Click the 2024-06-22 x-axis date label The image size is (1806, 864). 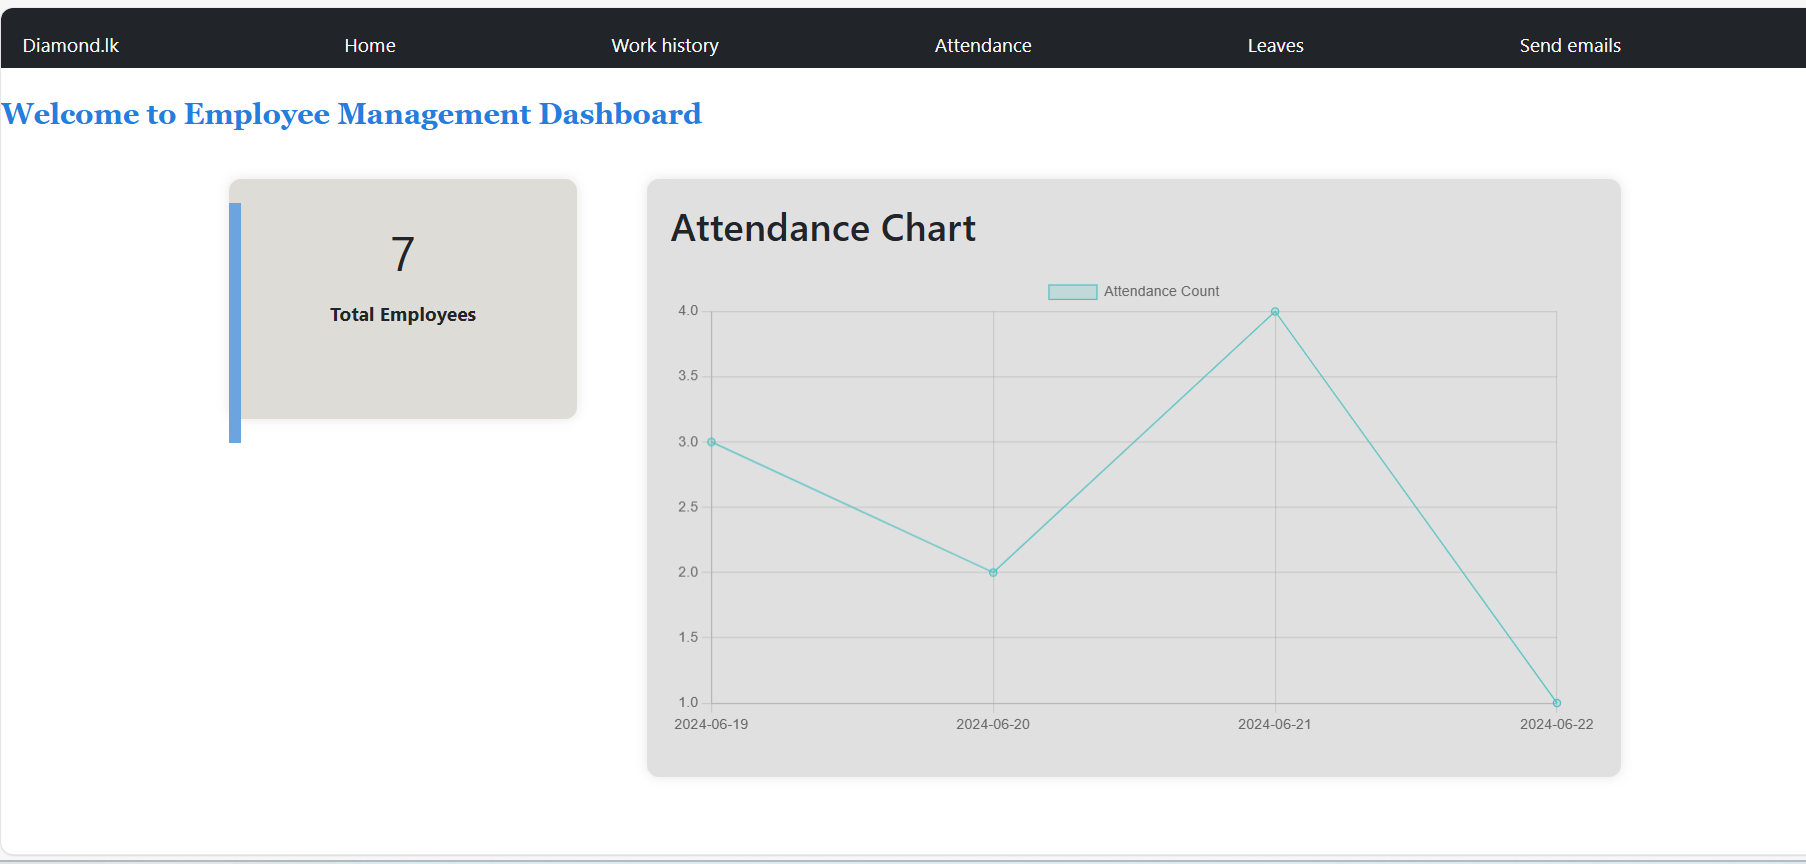click(1556, 725)
